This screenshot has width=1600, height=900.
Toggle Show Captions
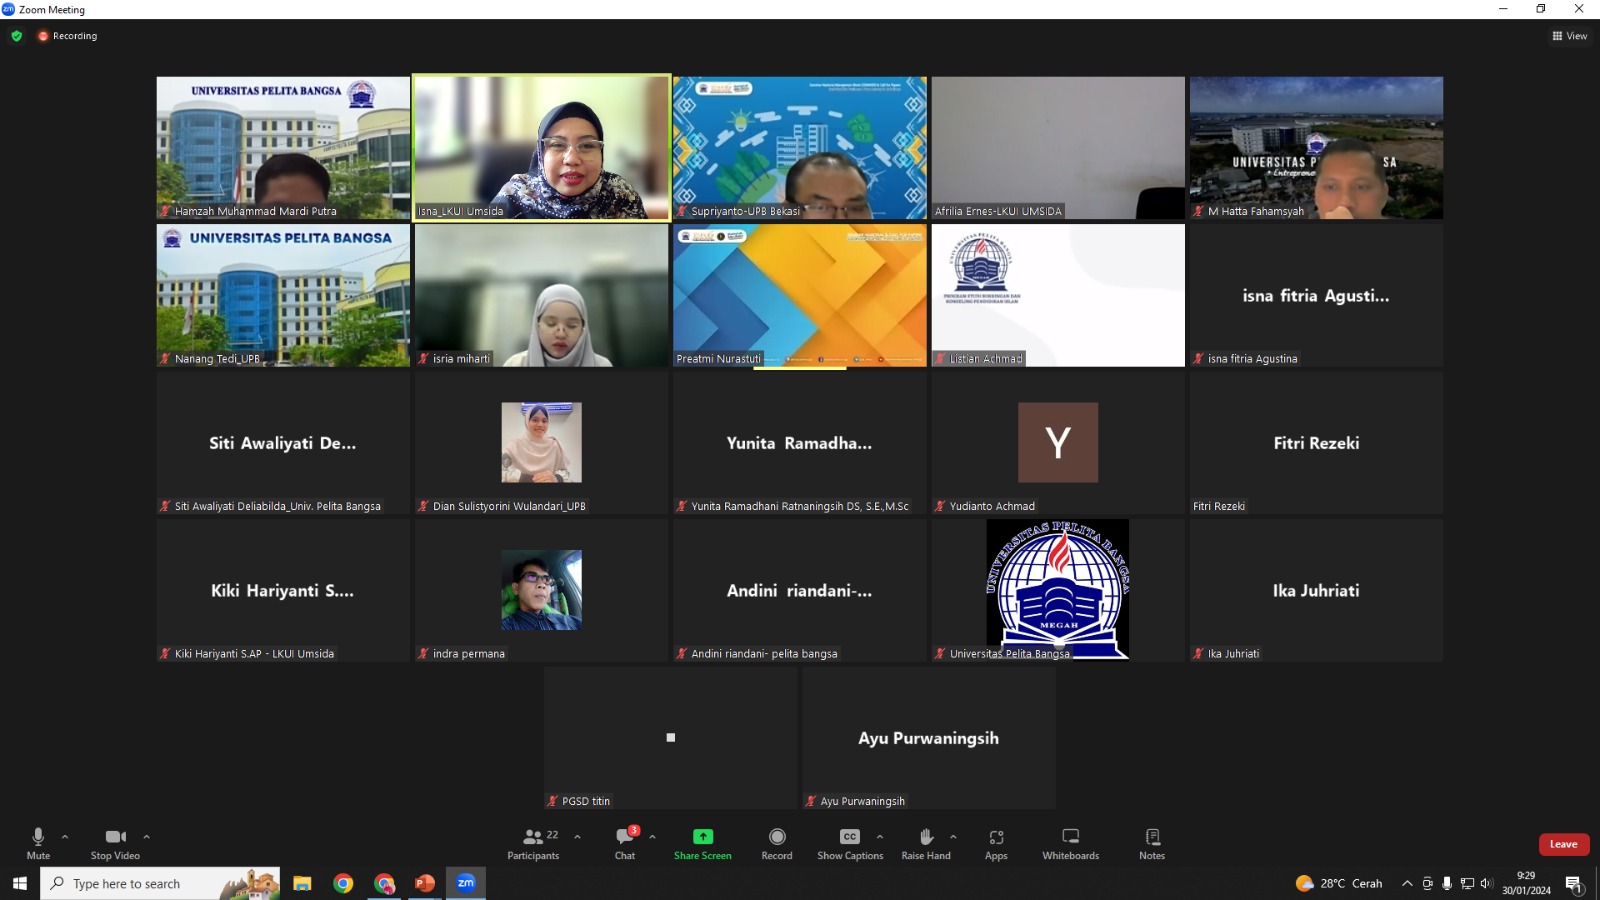pos(850,843)
